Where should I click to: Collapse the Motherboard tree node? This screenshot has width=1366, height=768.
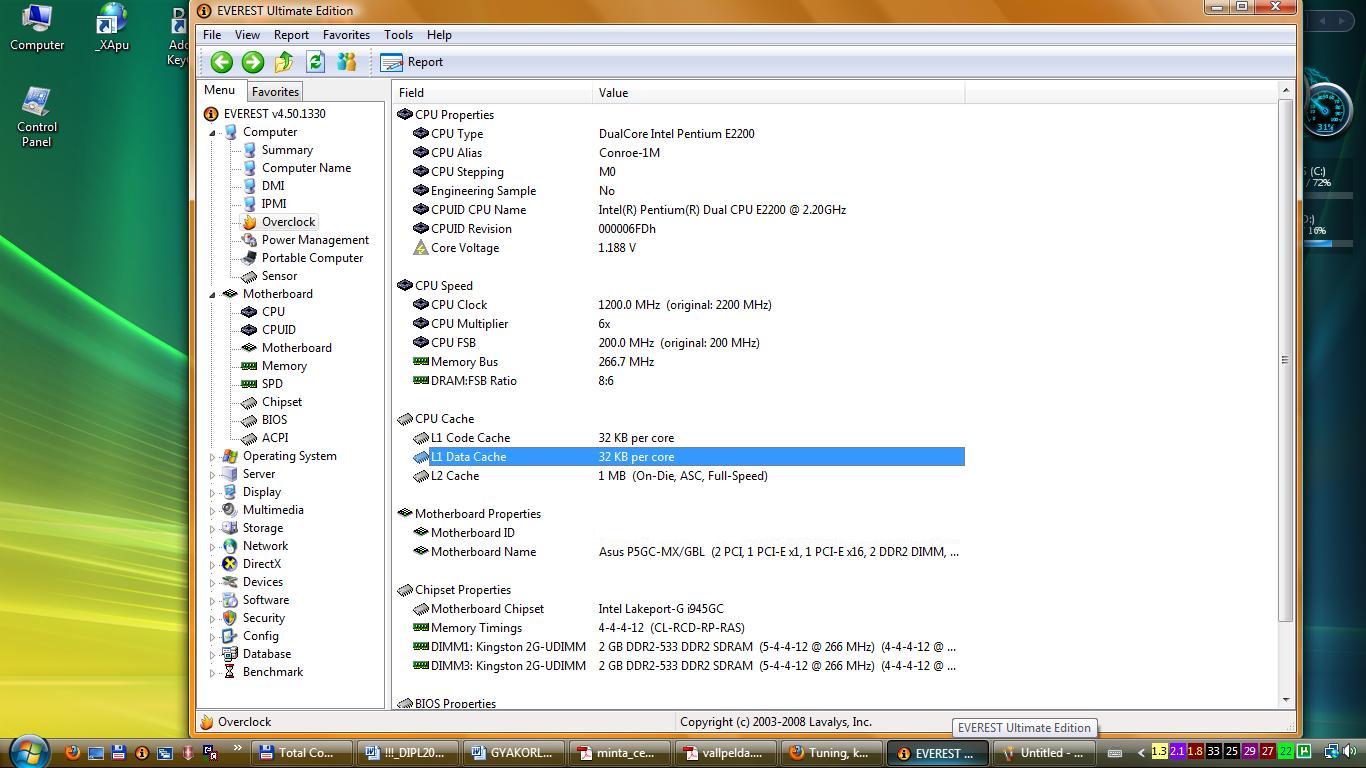(x=212, y=294)
